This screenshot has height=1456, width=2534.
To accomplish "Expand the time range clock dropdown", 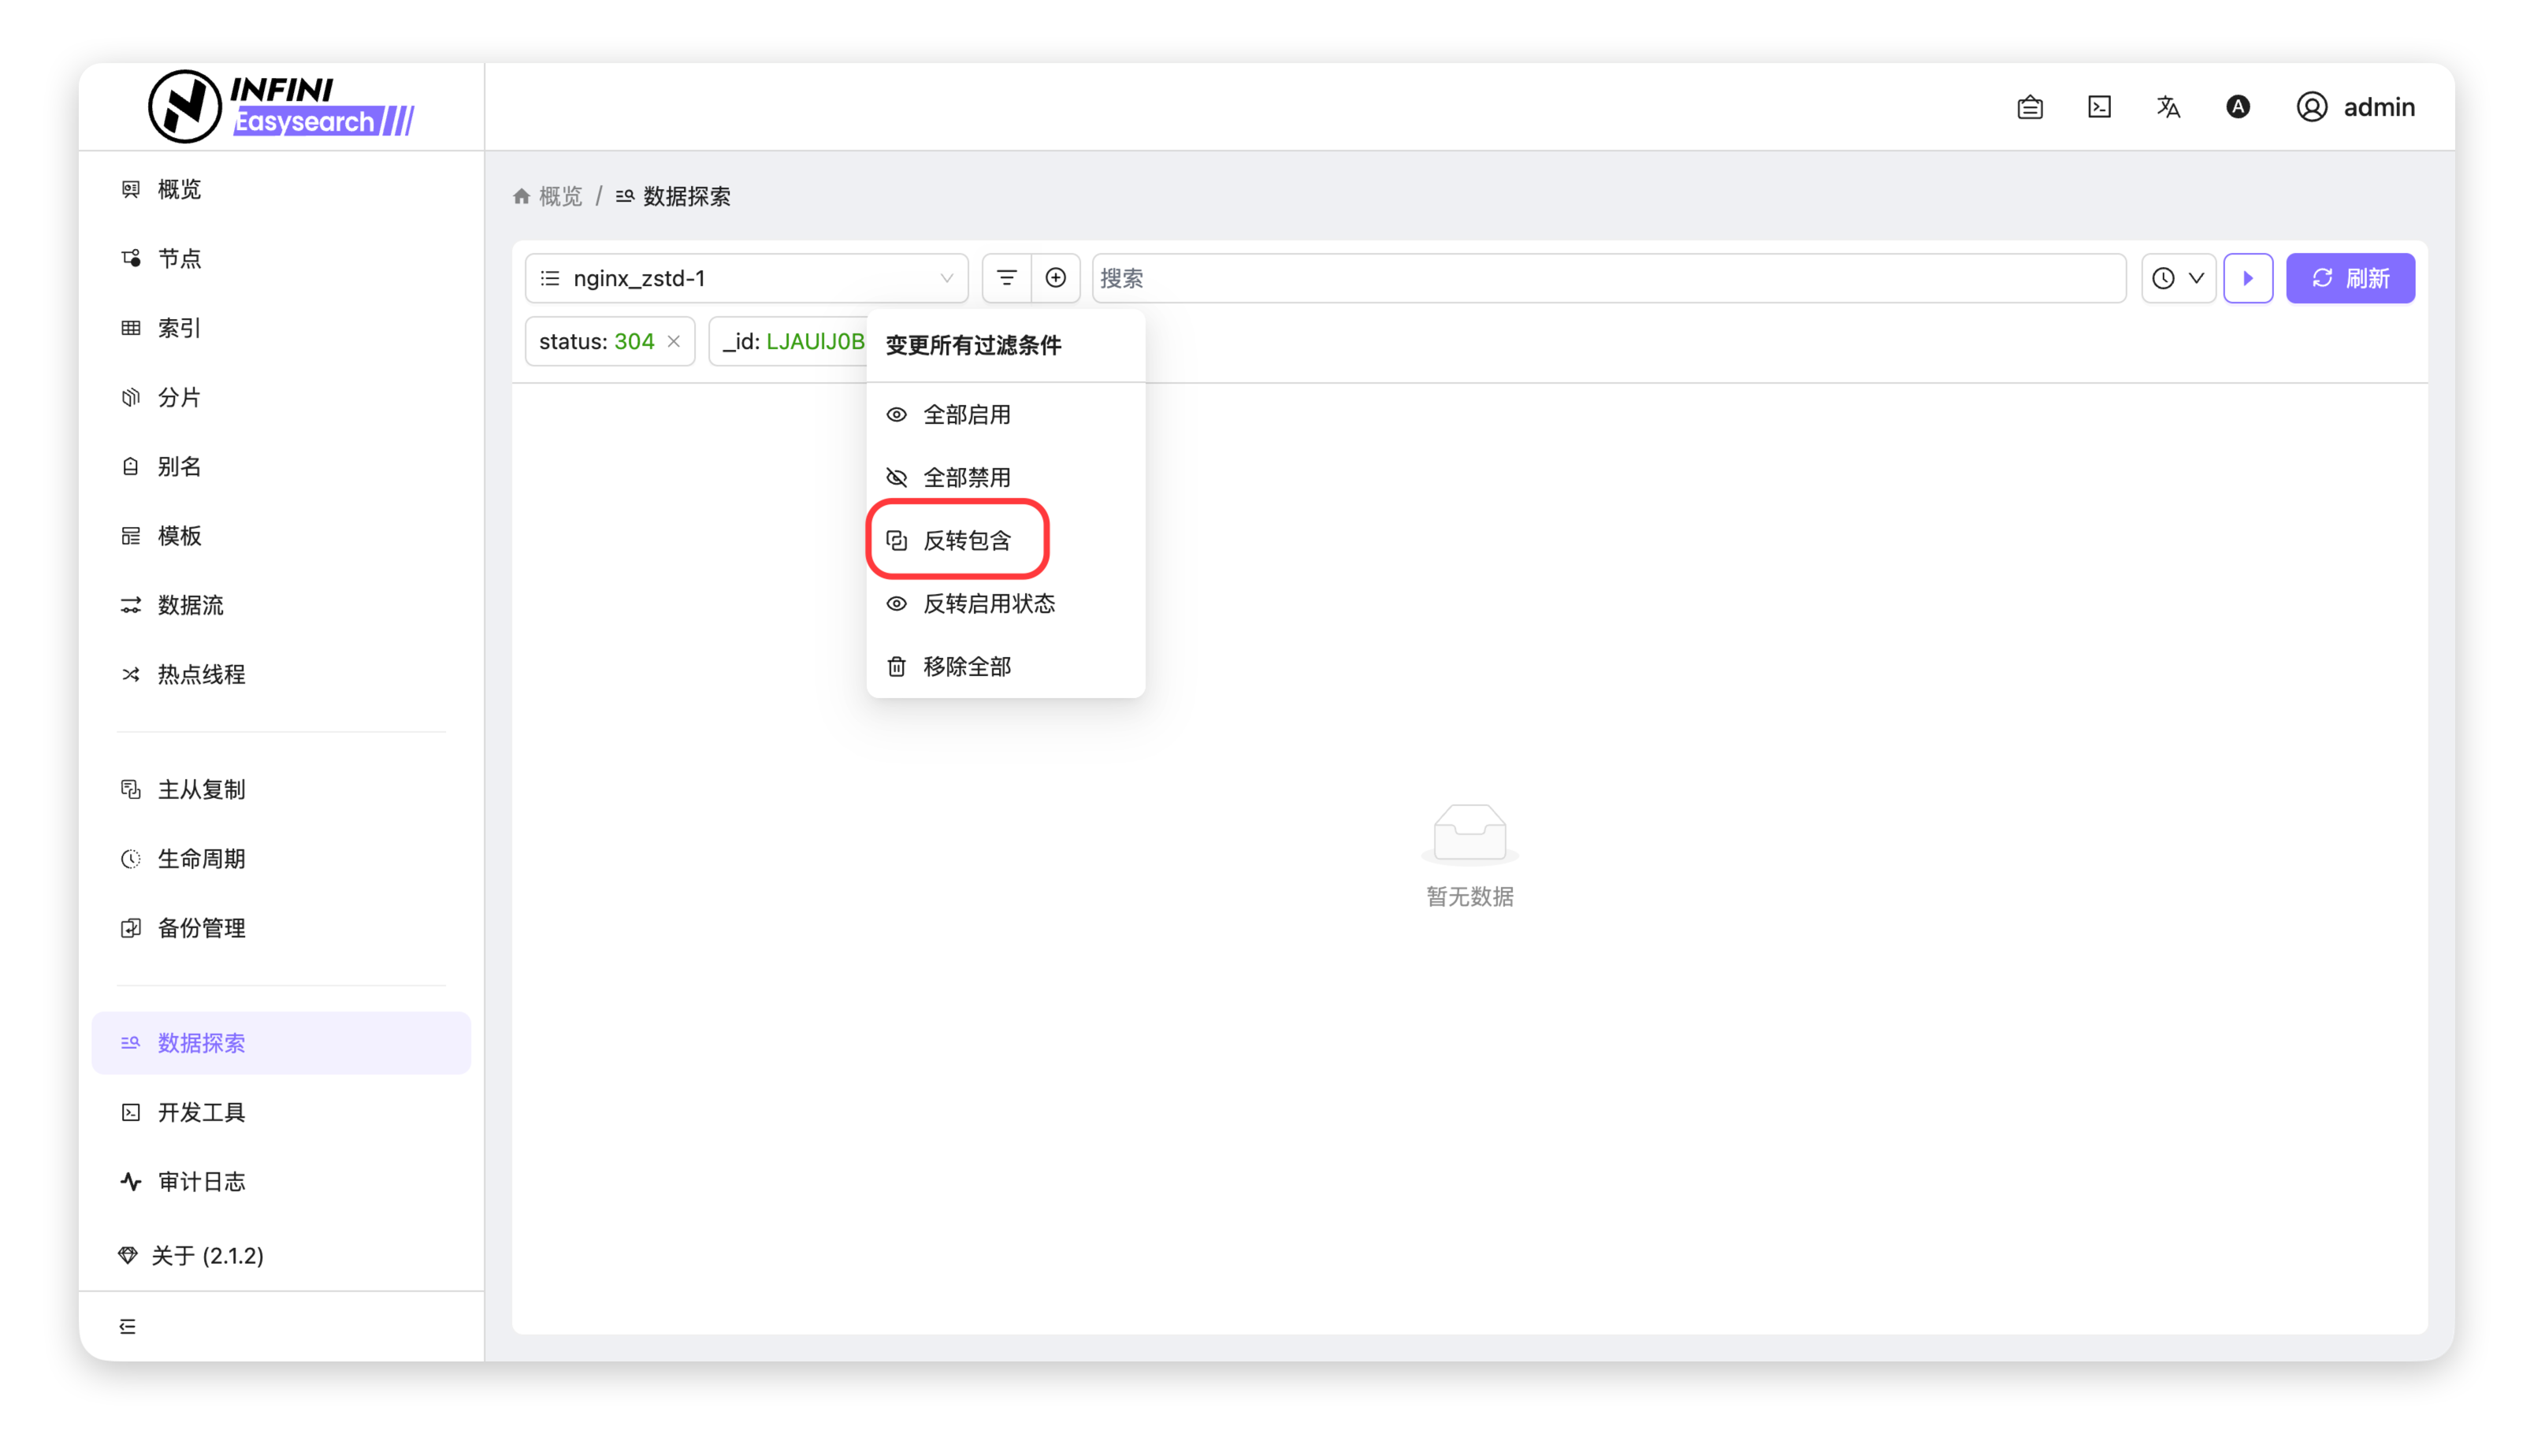I will click(2178, 278).
